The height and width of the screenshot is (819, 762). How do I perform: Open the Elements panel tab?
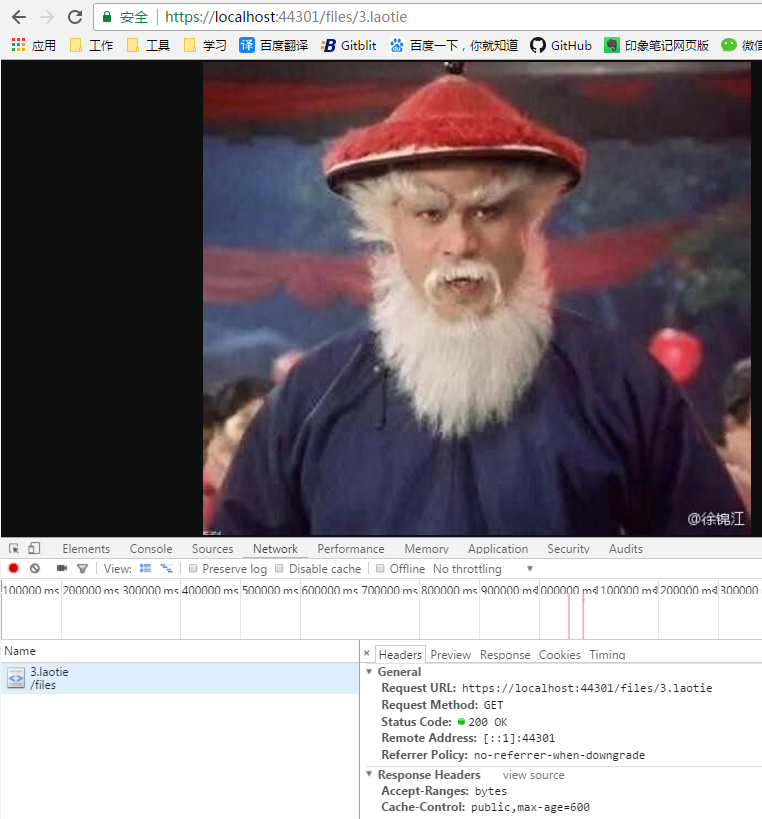tap(86, 549)
